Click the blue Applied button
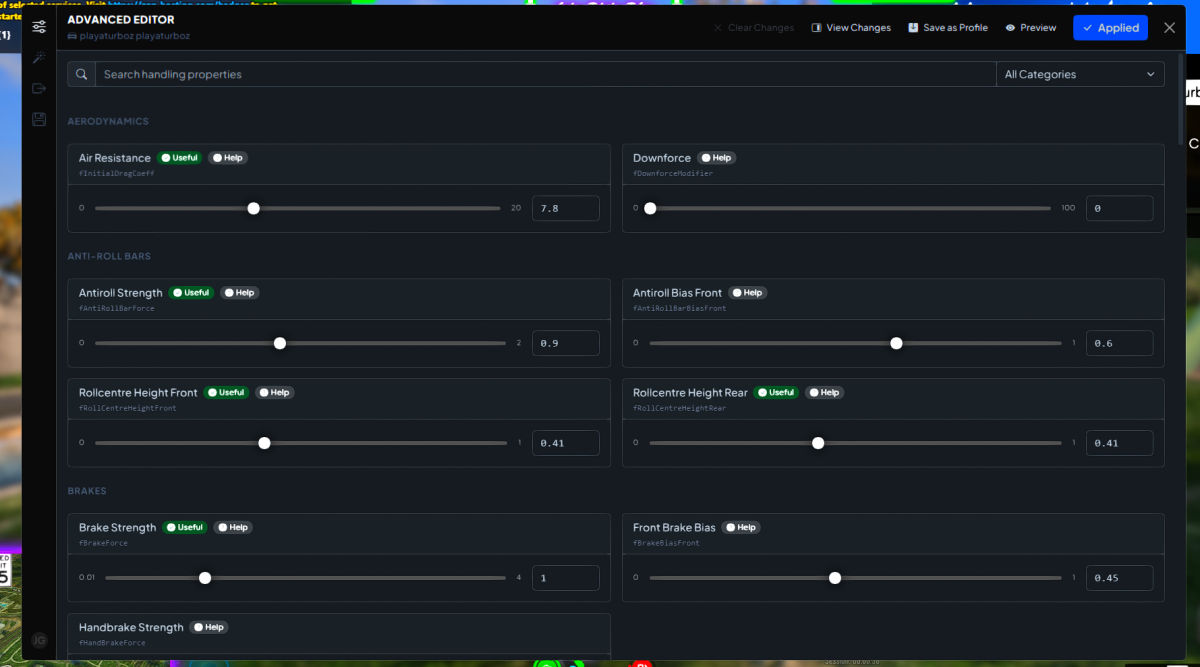 pos(1110,28)
